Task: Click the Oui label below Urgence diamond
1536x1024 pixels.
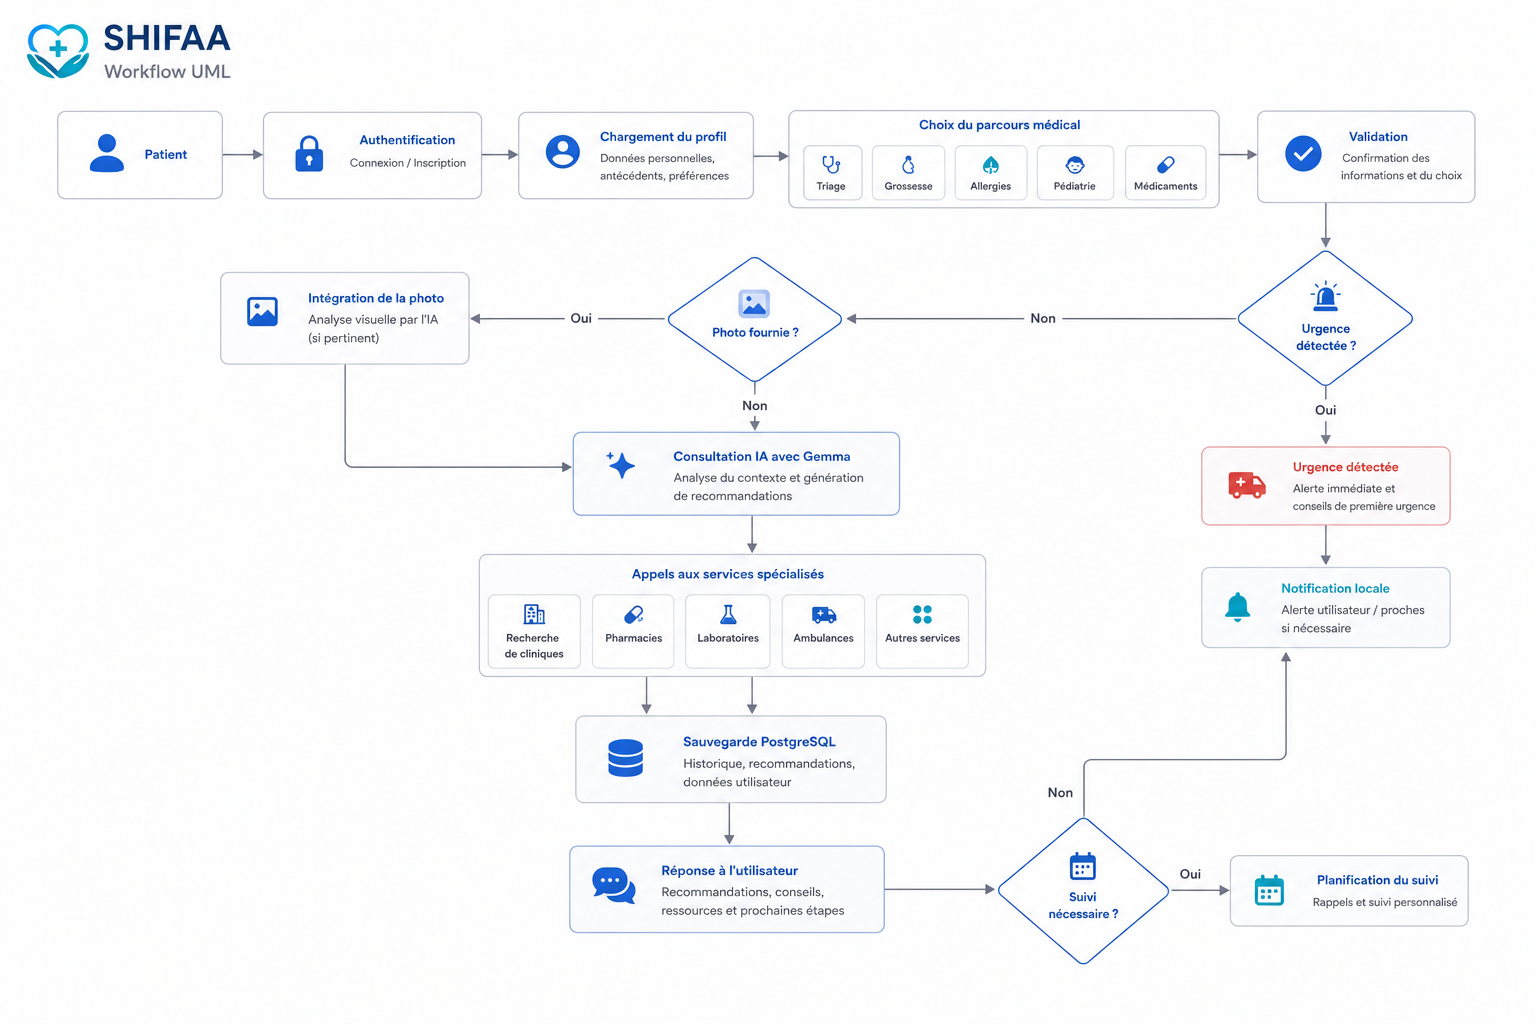Action: [x=1326, y=410]
